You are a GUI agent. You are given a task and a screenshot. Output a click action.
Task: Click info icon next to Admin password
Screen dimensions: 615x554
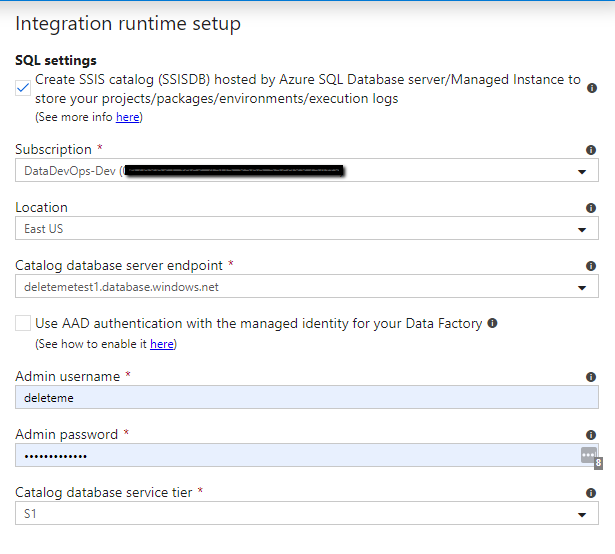point(591,435)
